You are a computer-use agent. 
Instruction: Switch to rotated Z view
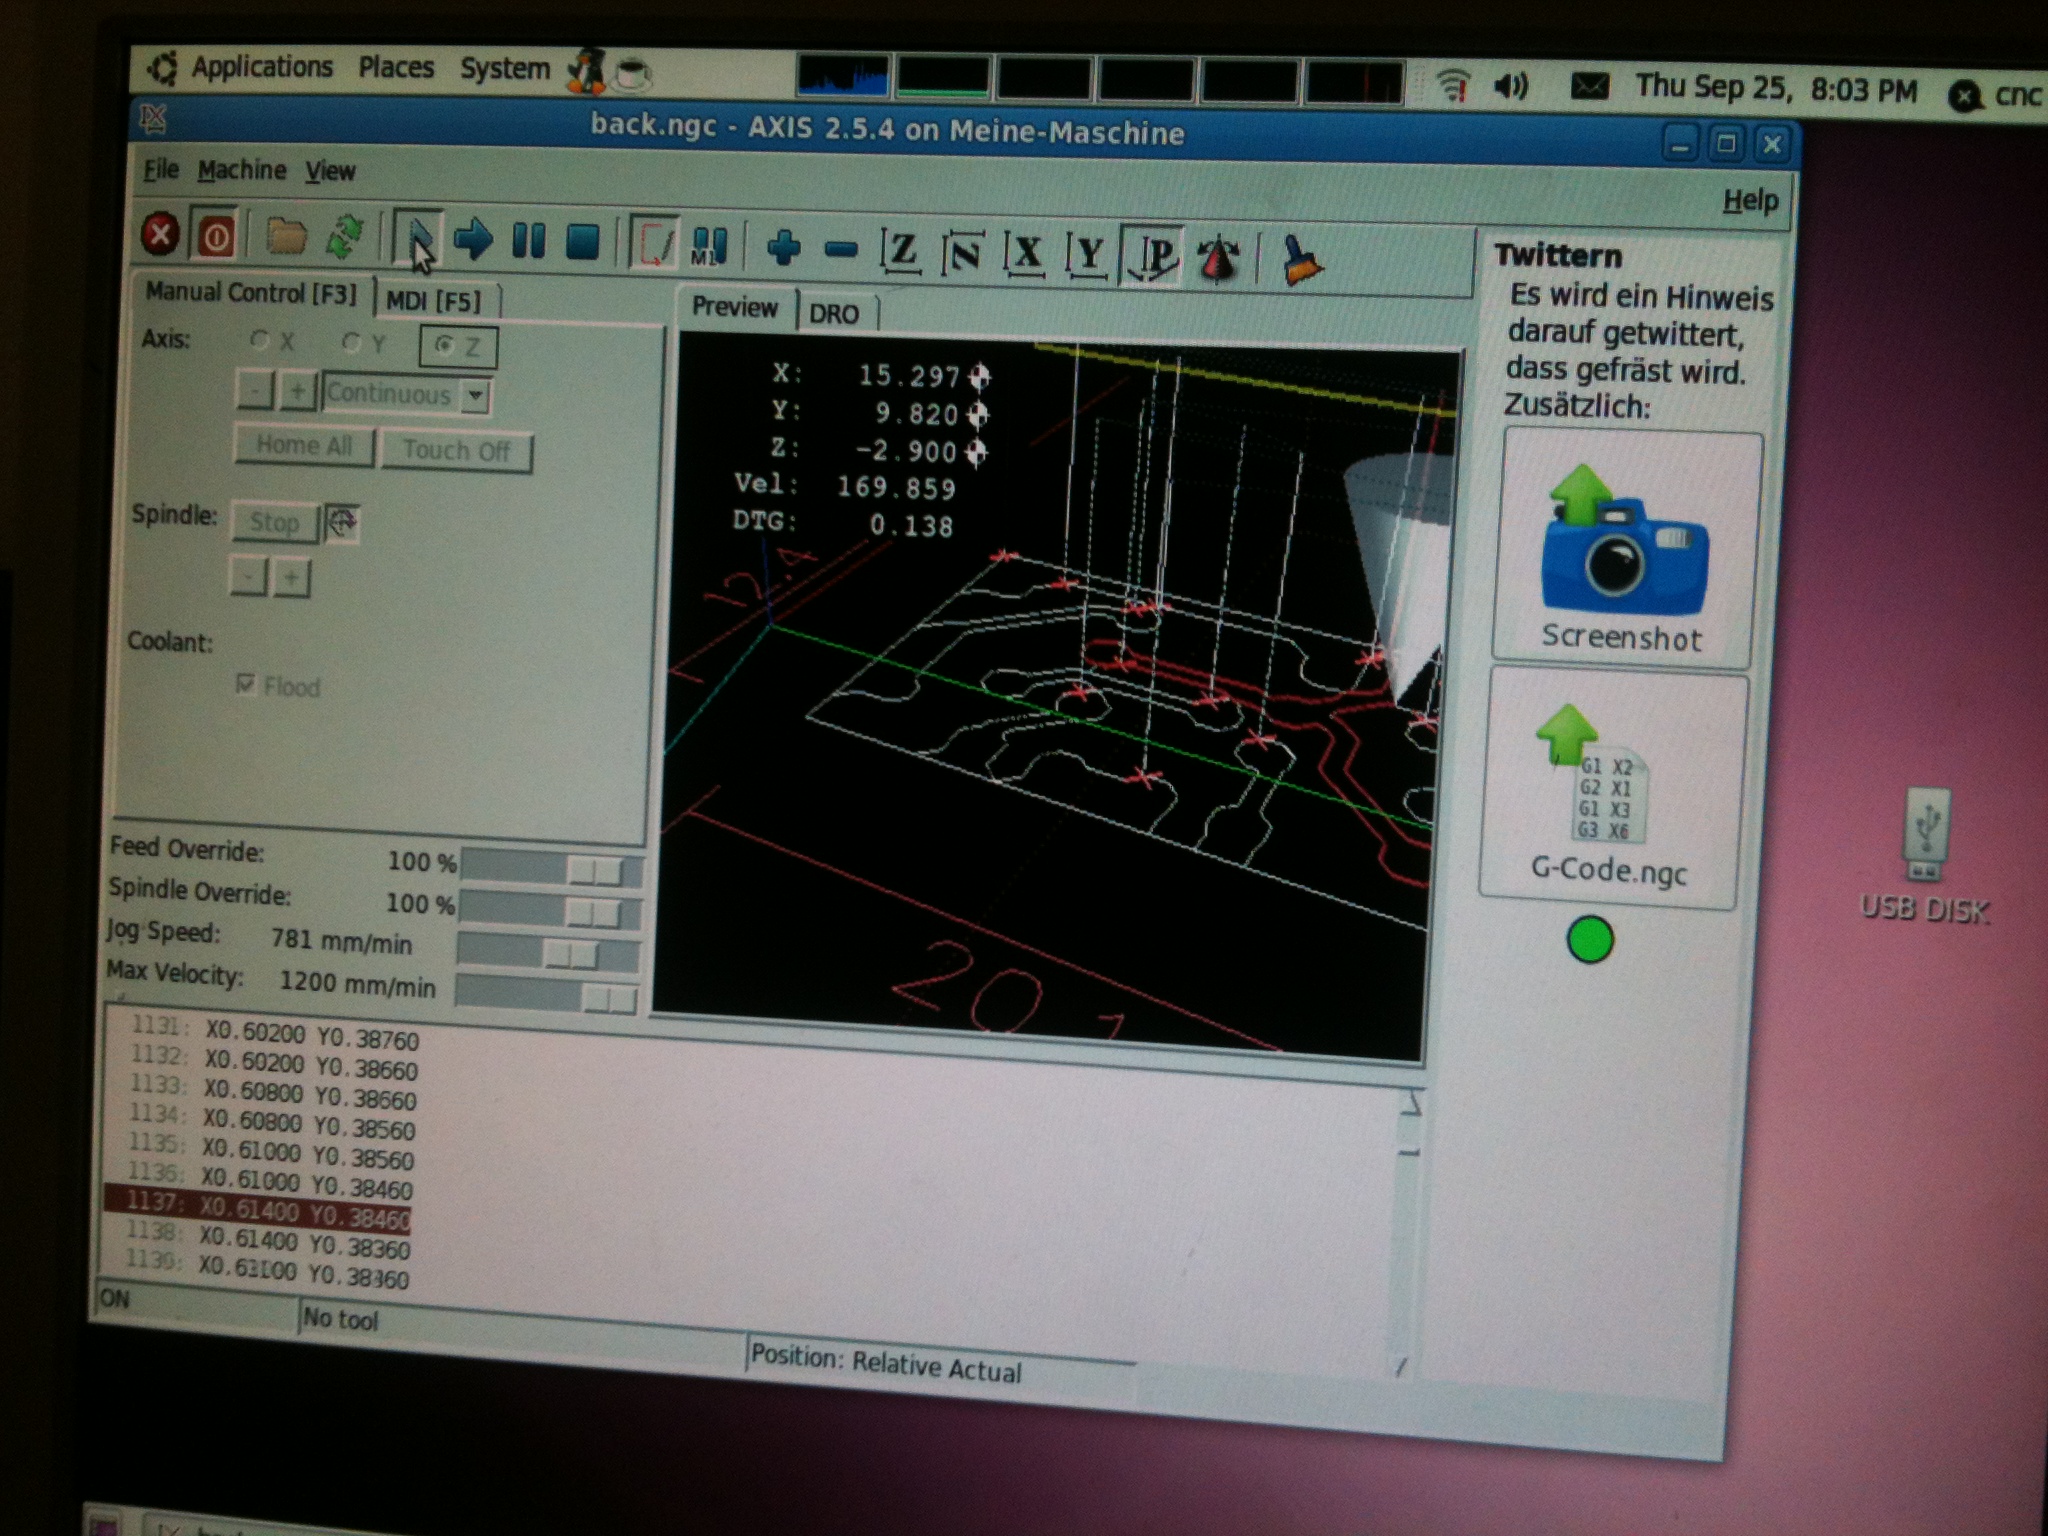962,253
